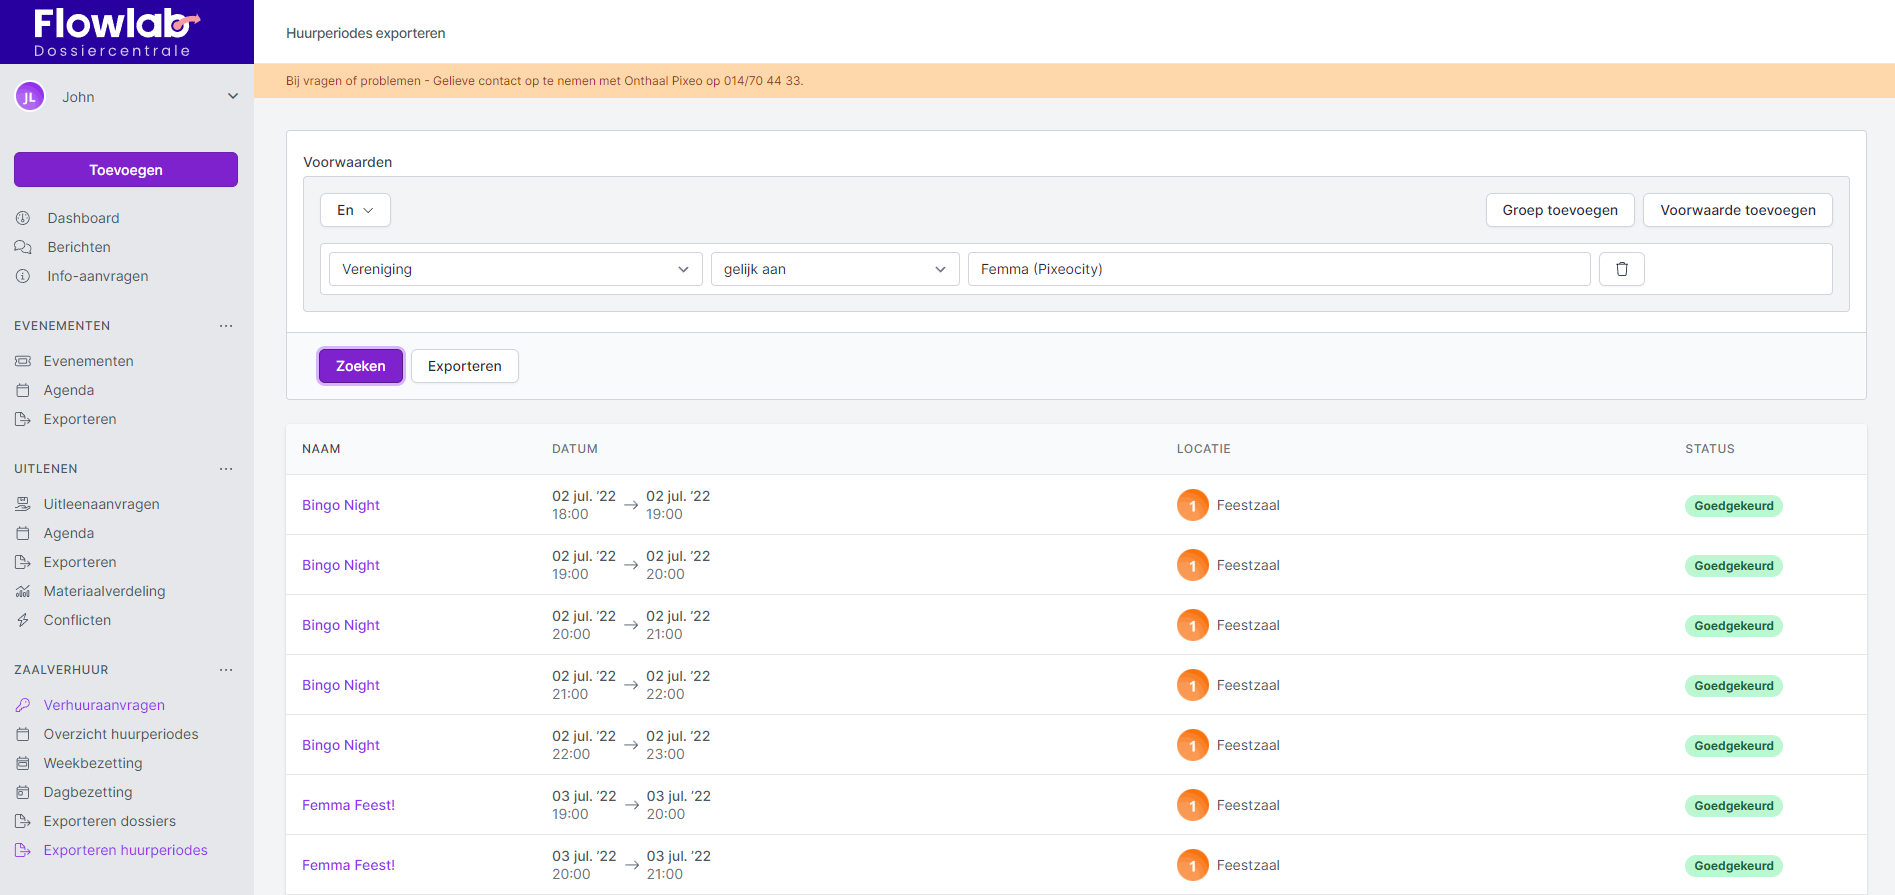Screen dimensions: 1895x895
Task: Click the JL user avatar icon
Action: 30,97
